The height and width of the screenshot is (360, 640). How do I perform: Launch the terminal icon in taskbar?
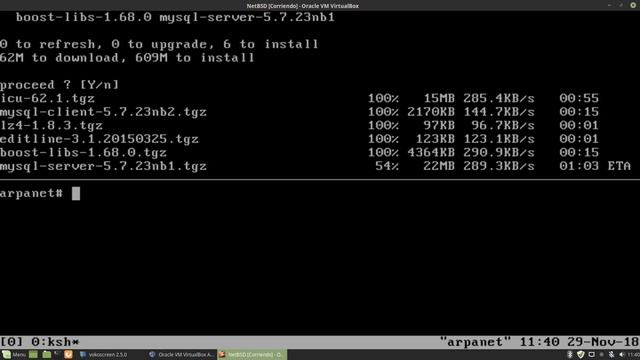click(x=57, y=353)
